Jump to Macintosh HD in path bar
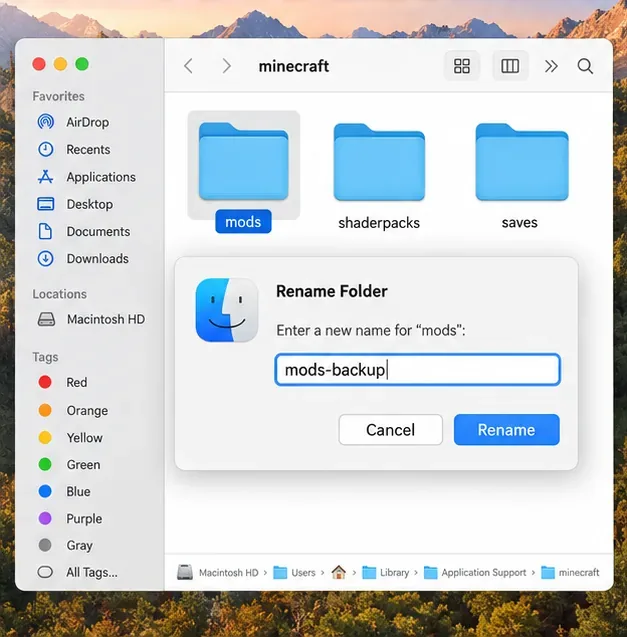The width and height of the screenshot is (627, 637). [x=218, y=572]
